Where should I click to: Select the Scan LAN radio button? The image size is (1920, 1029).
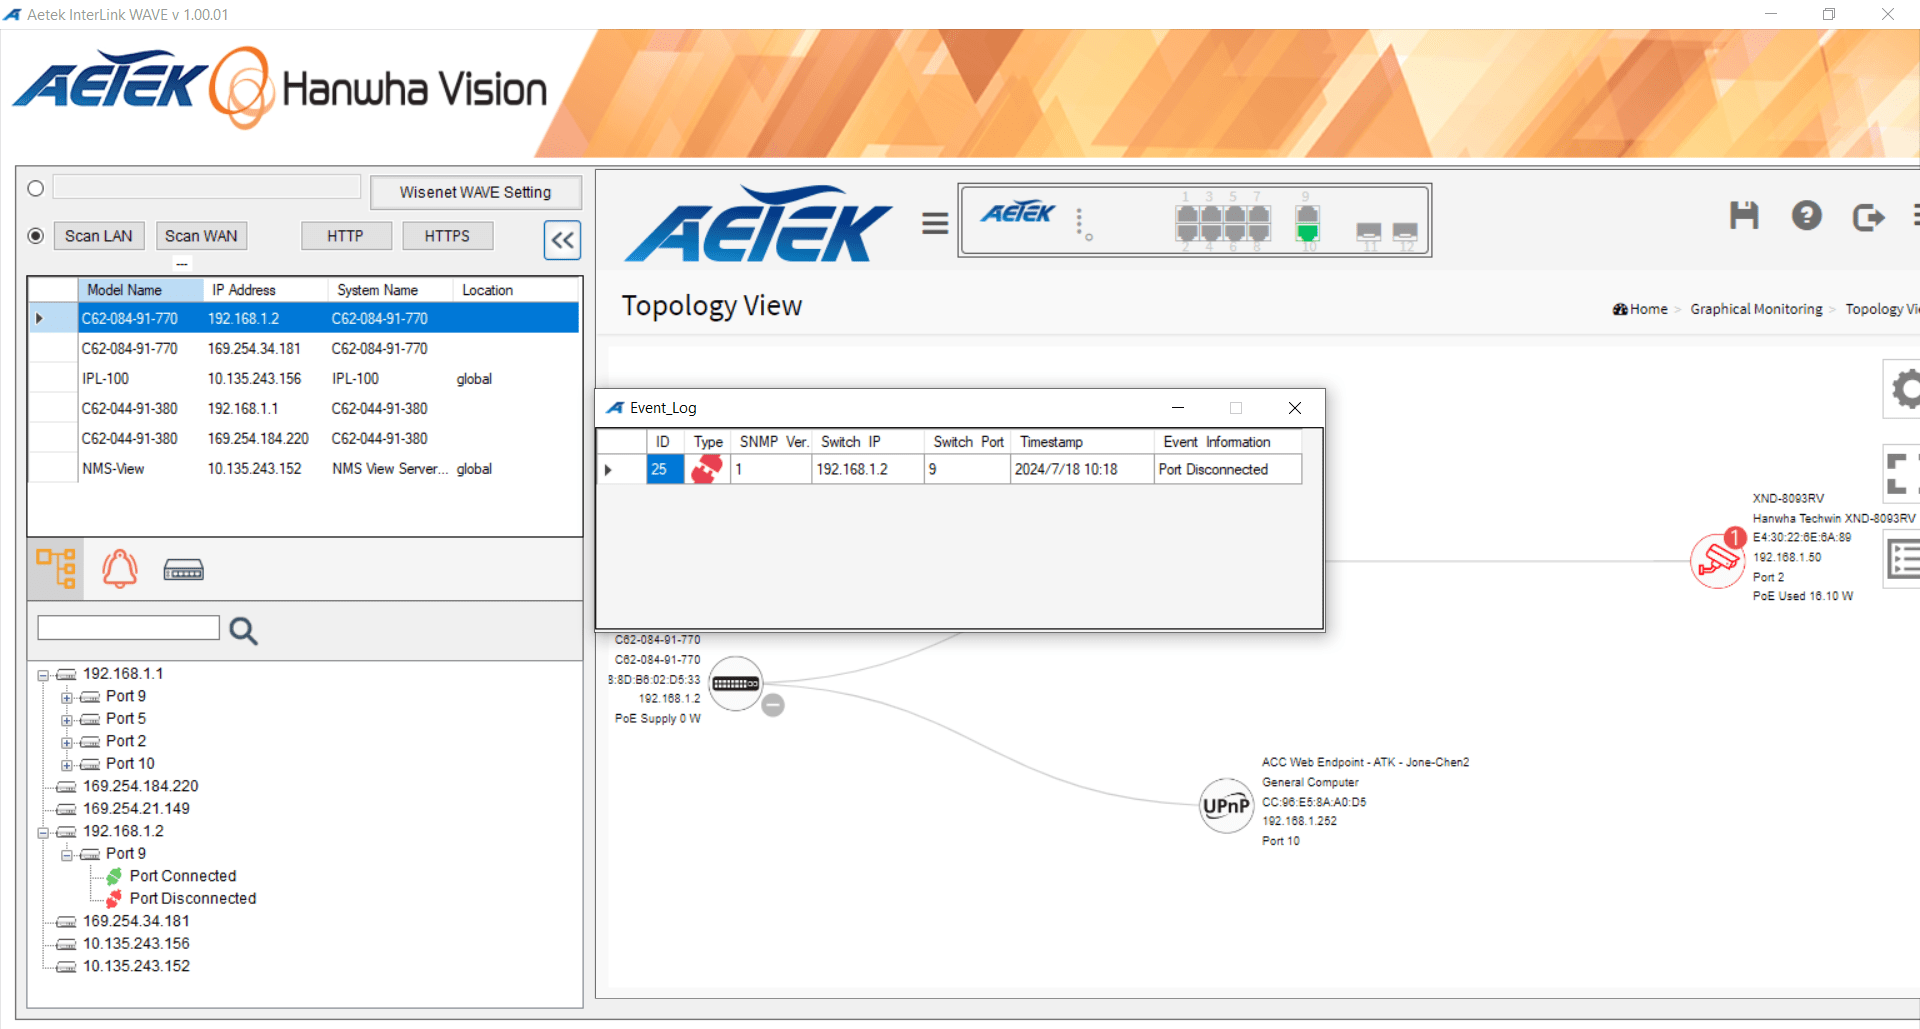(36, 236)
